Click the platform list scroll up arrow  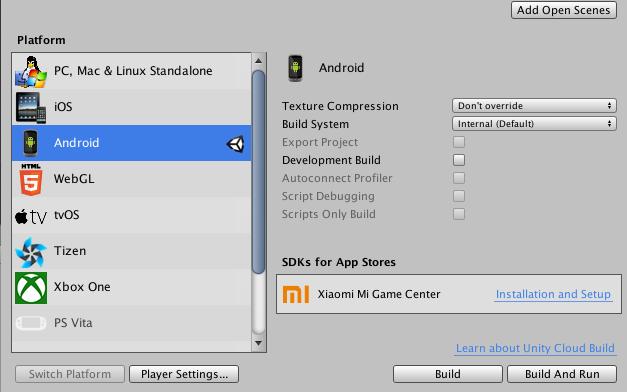tap(258, 61)
